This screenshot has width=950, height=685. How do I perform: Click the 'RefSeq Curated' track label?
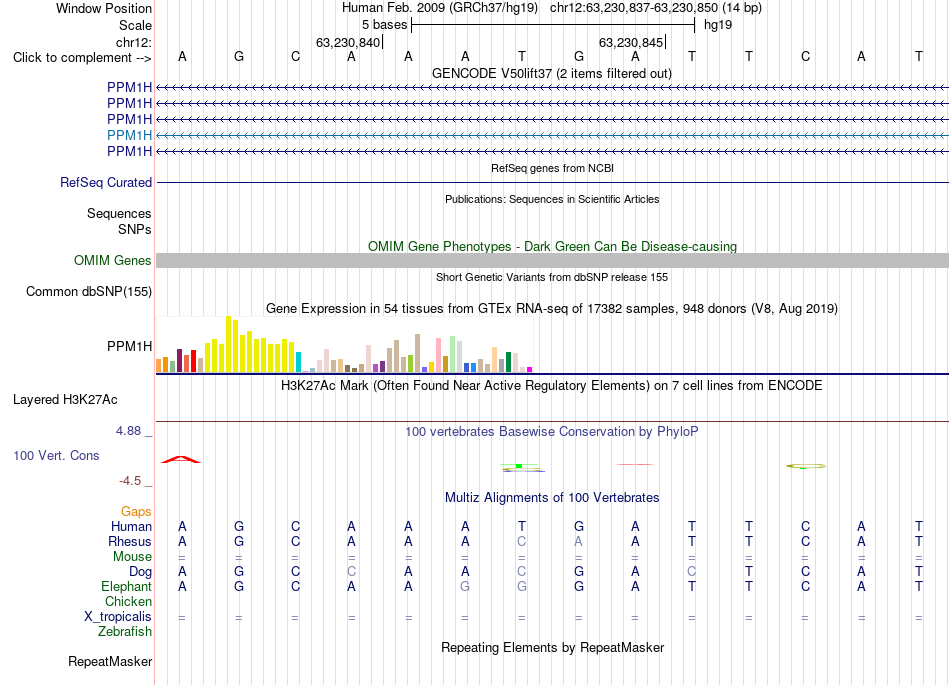105,182
